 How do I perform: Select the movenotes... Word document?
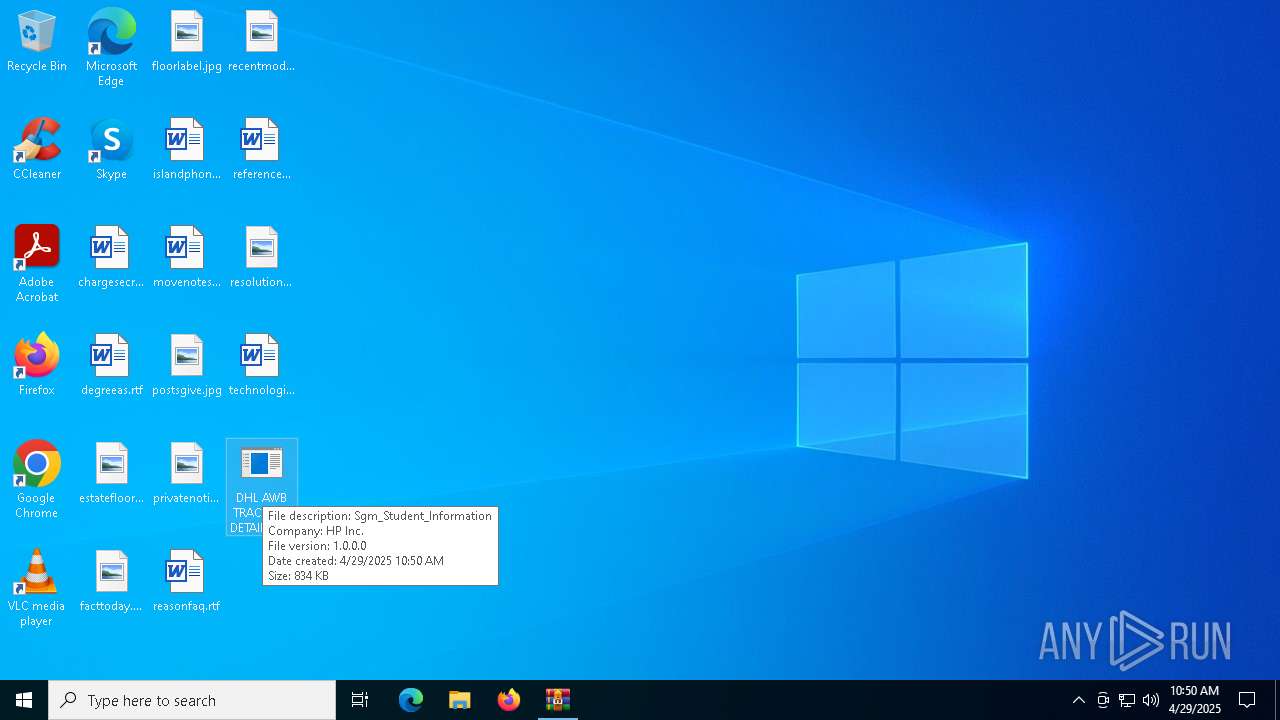pos(187,258)
